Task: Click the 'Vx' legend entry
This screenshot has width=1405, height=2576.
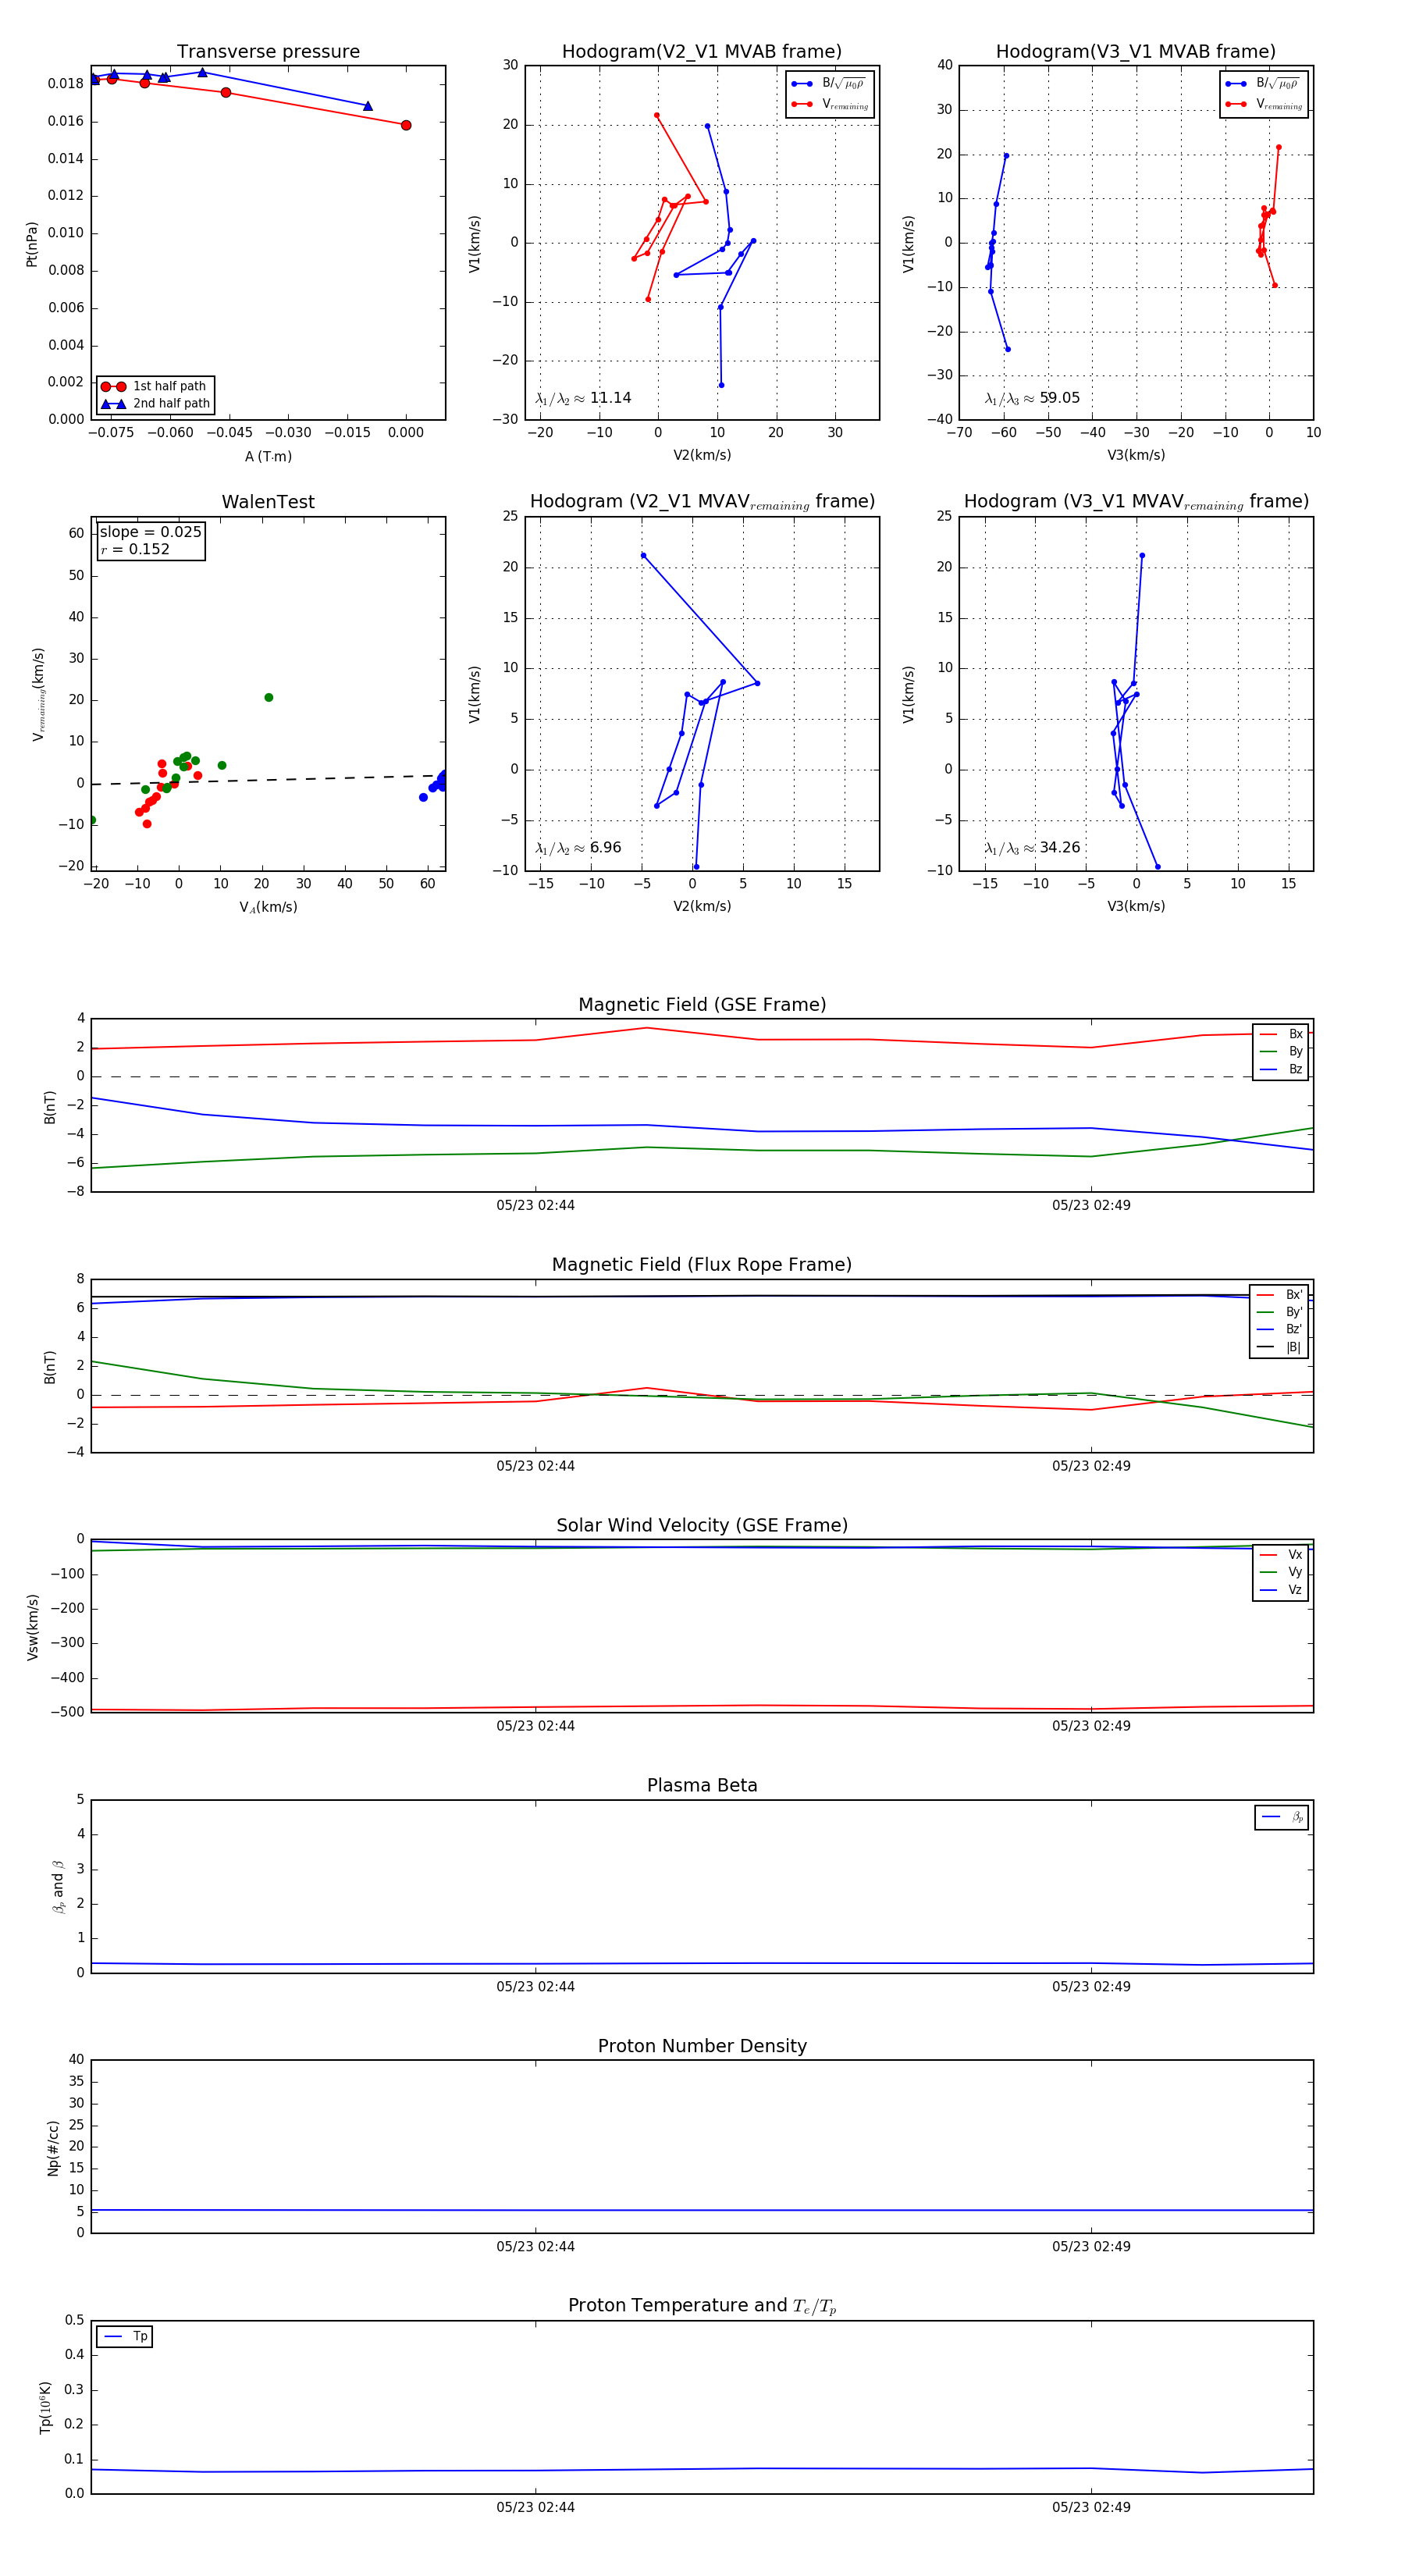Action: (1282, 1554)
